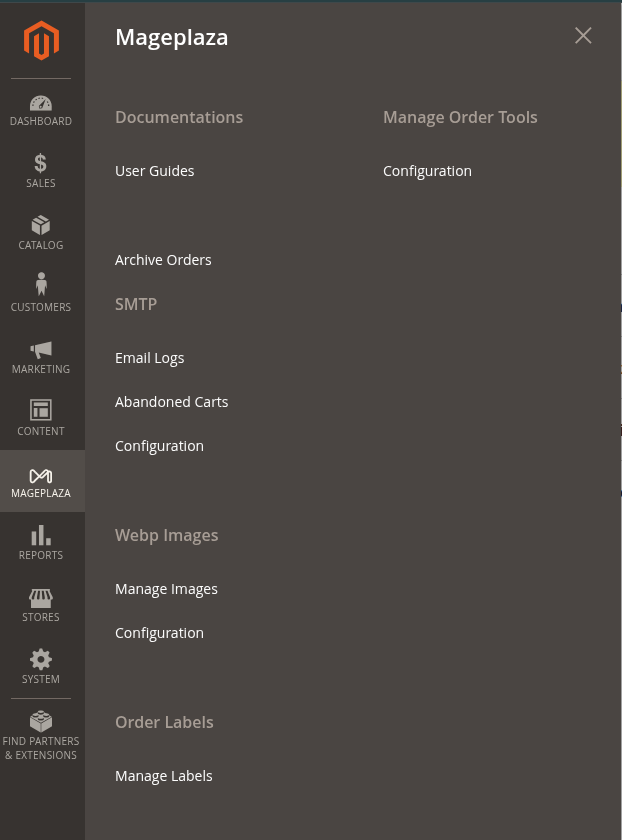The width and height of the screenshot is (622, 840).
Task: Open the Dashboard sidebar icon
Action: pyautogui.click(x=41, y=104)
